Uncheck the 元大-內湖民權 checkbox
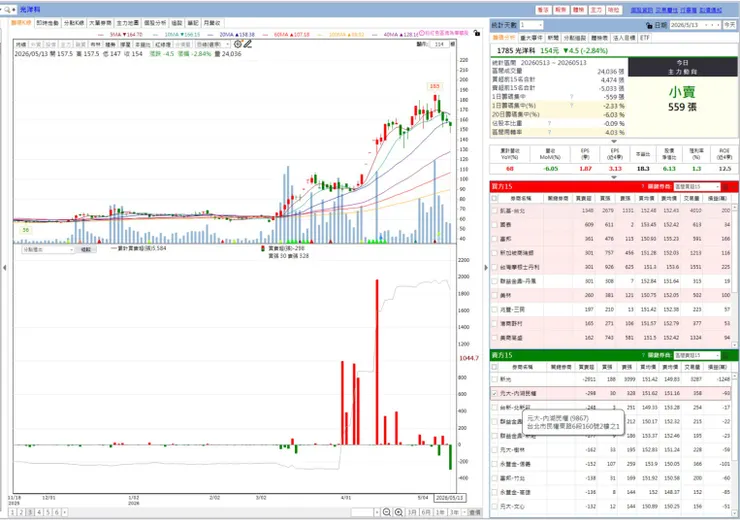Viewport: 740px width, 520px height. [x=495, y=393]
